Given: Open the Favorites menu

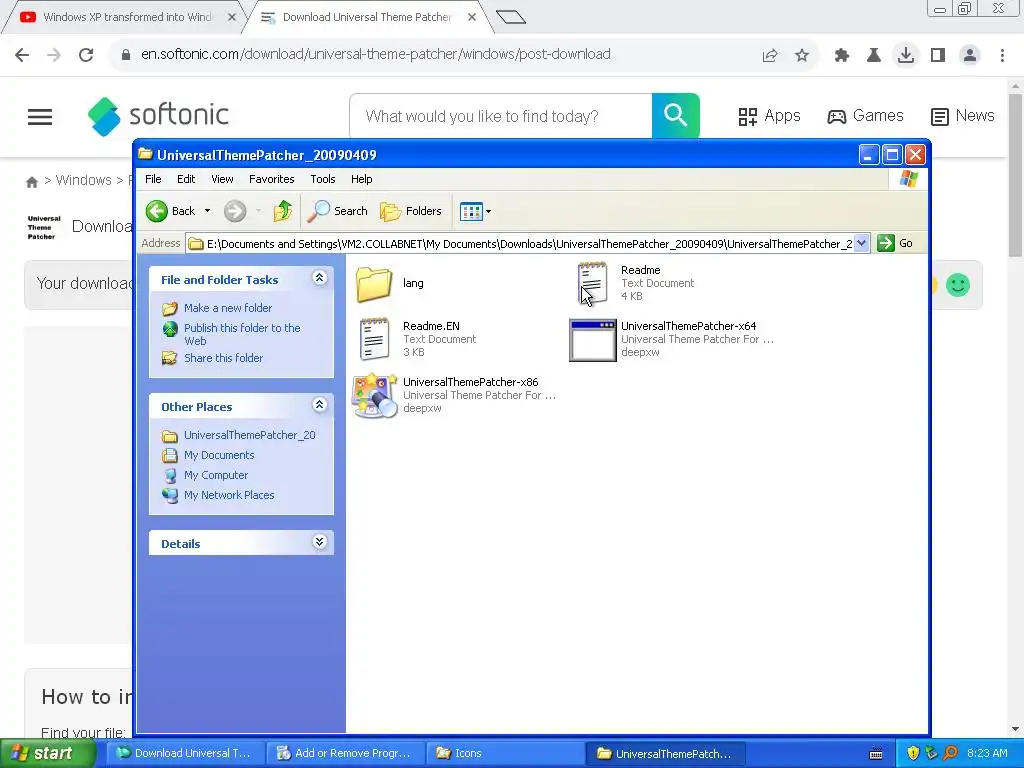Looking at the screenshot, I should pyautogui.click(x=272, y=179).
